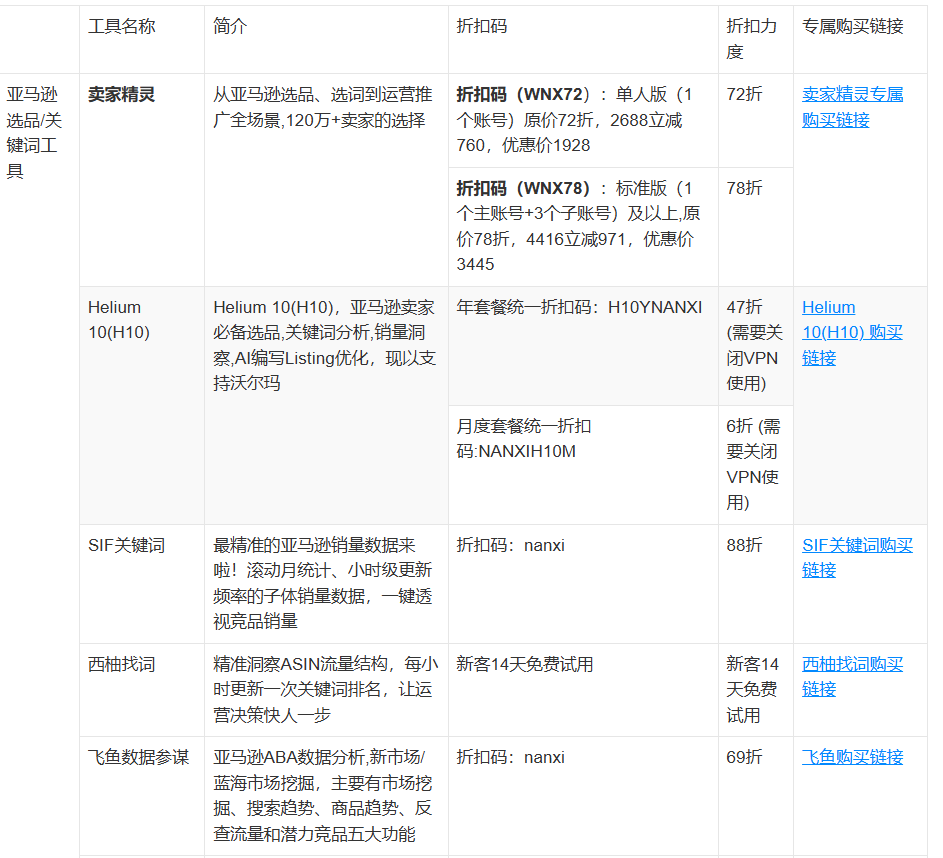Click the 西柚找词 intro mentioning ASIN流量结构
This screenshot has height=858, width=943.
click(x=326, y=690)
